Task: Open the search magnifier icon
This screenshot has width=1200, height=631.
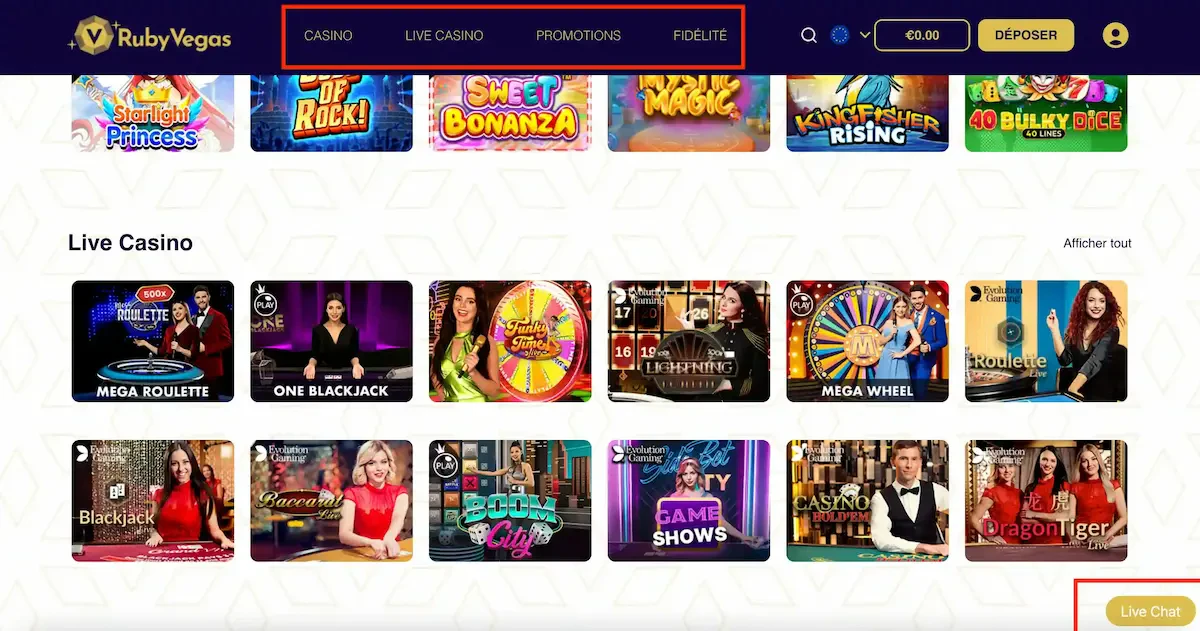Action: pos(809,35)
